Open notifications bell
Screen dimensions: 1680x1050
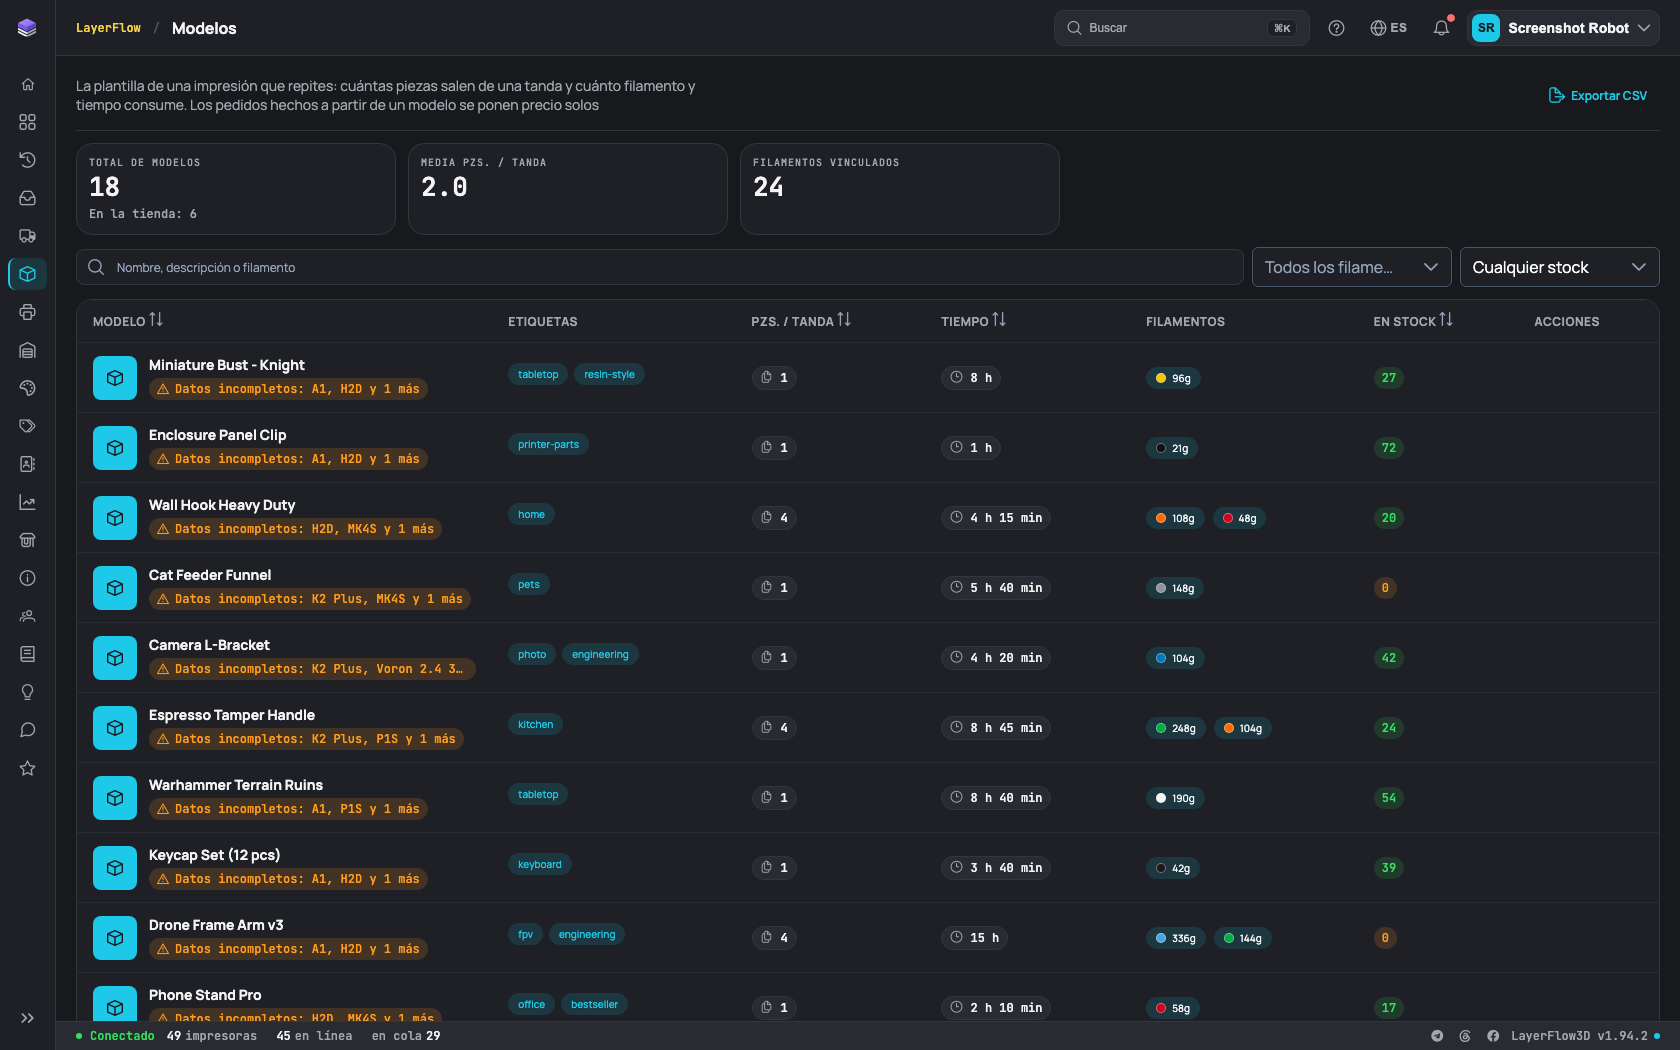(1441, 28)
